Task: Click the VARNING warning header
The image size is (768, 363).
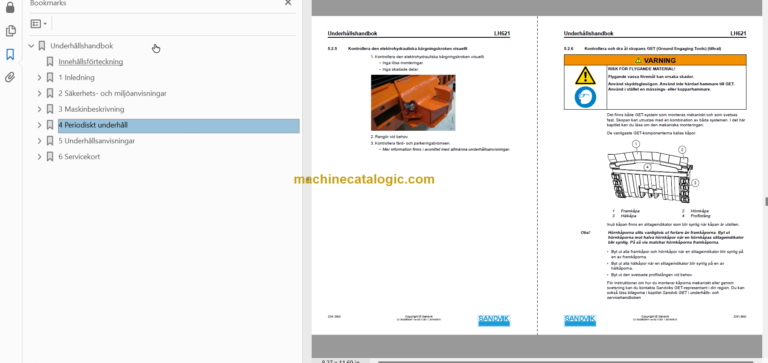Action: [x=655, y=60]
